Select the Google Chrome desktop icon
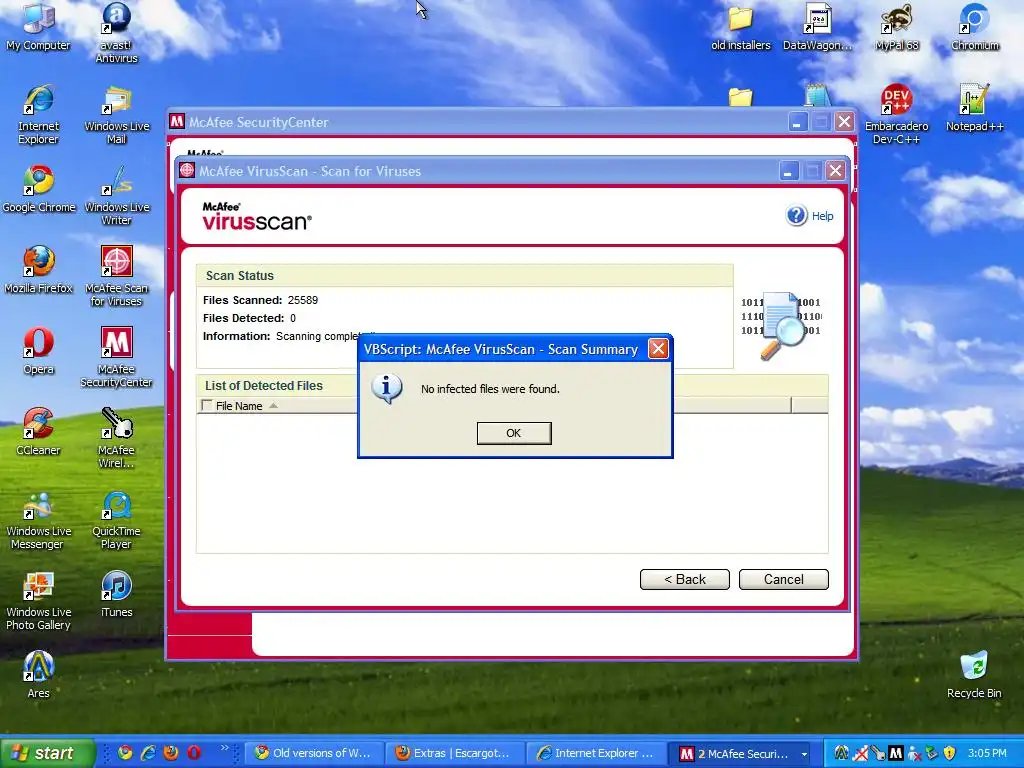1024x768 pixels. pyautogui.click(x=39, y=189)
